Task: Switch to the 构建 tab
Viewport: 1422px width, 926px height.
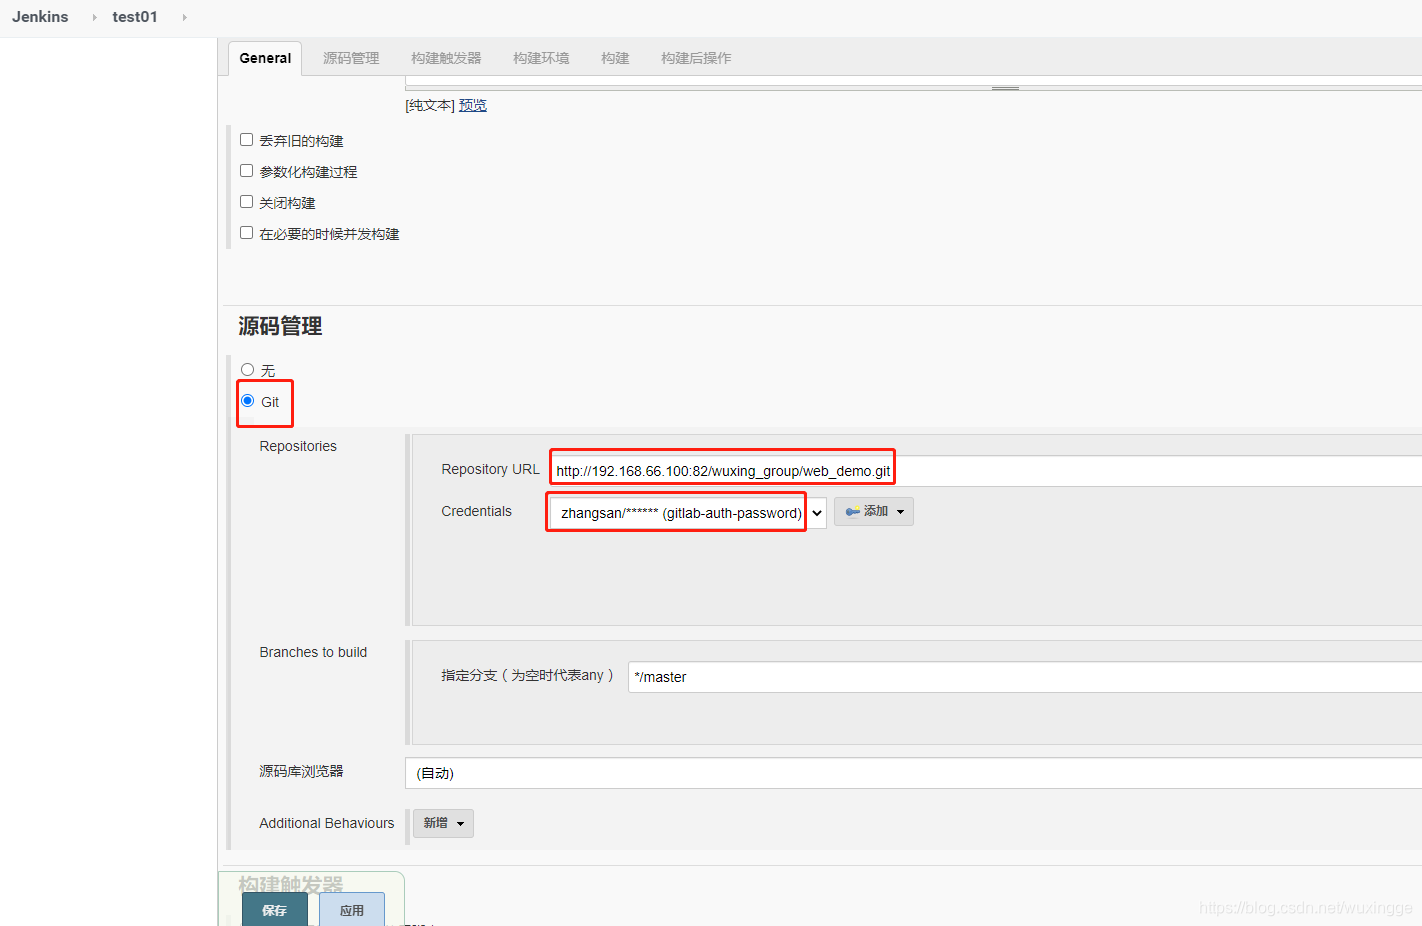Action: point(615,58)
